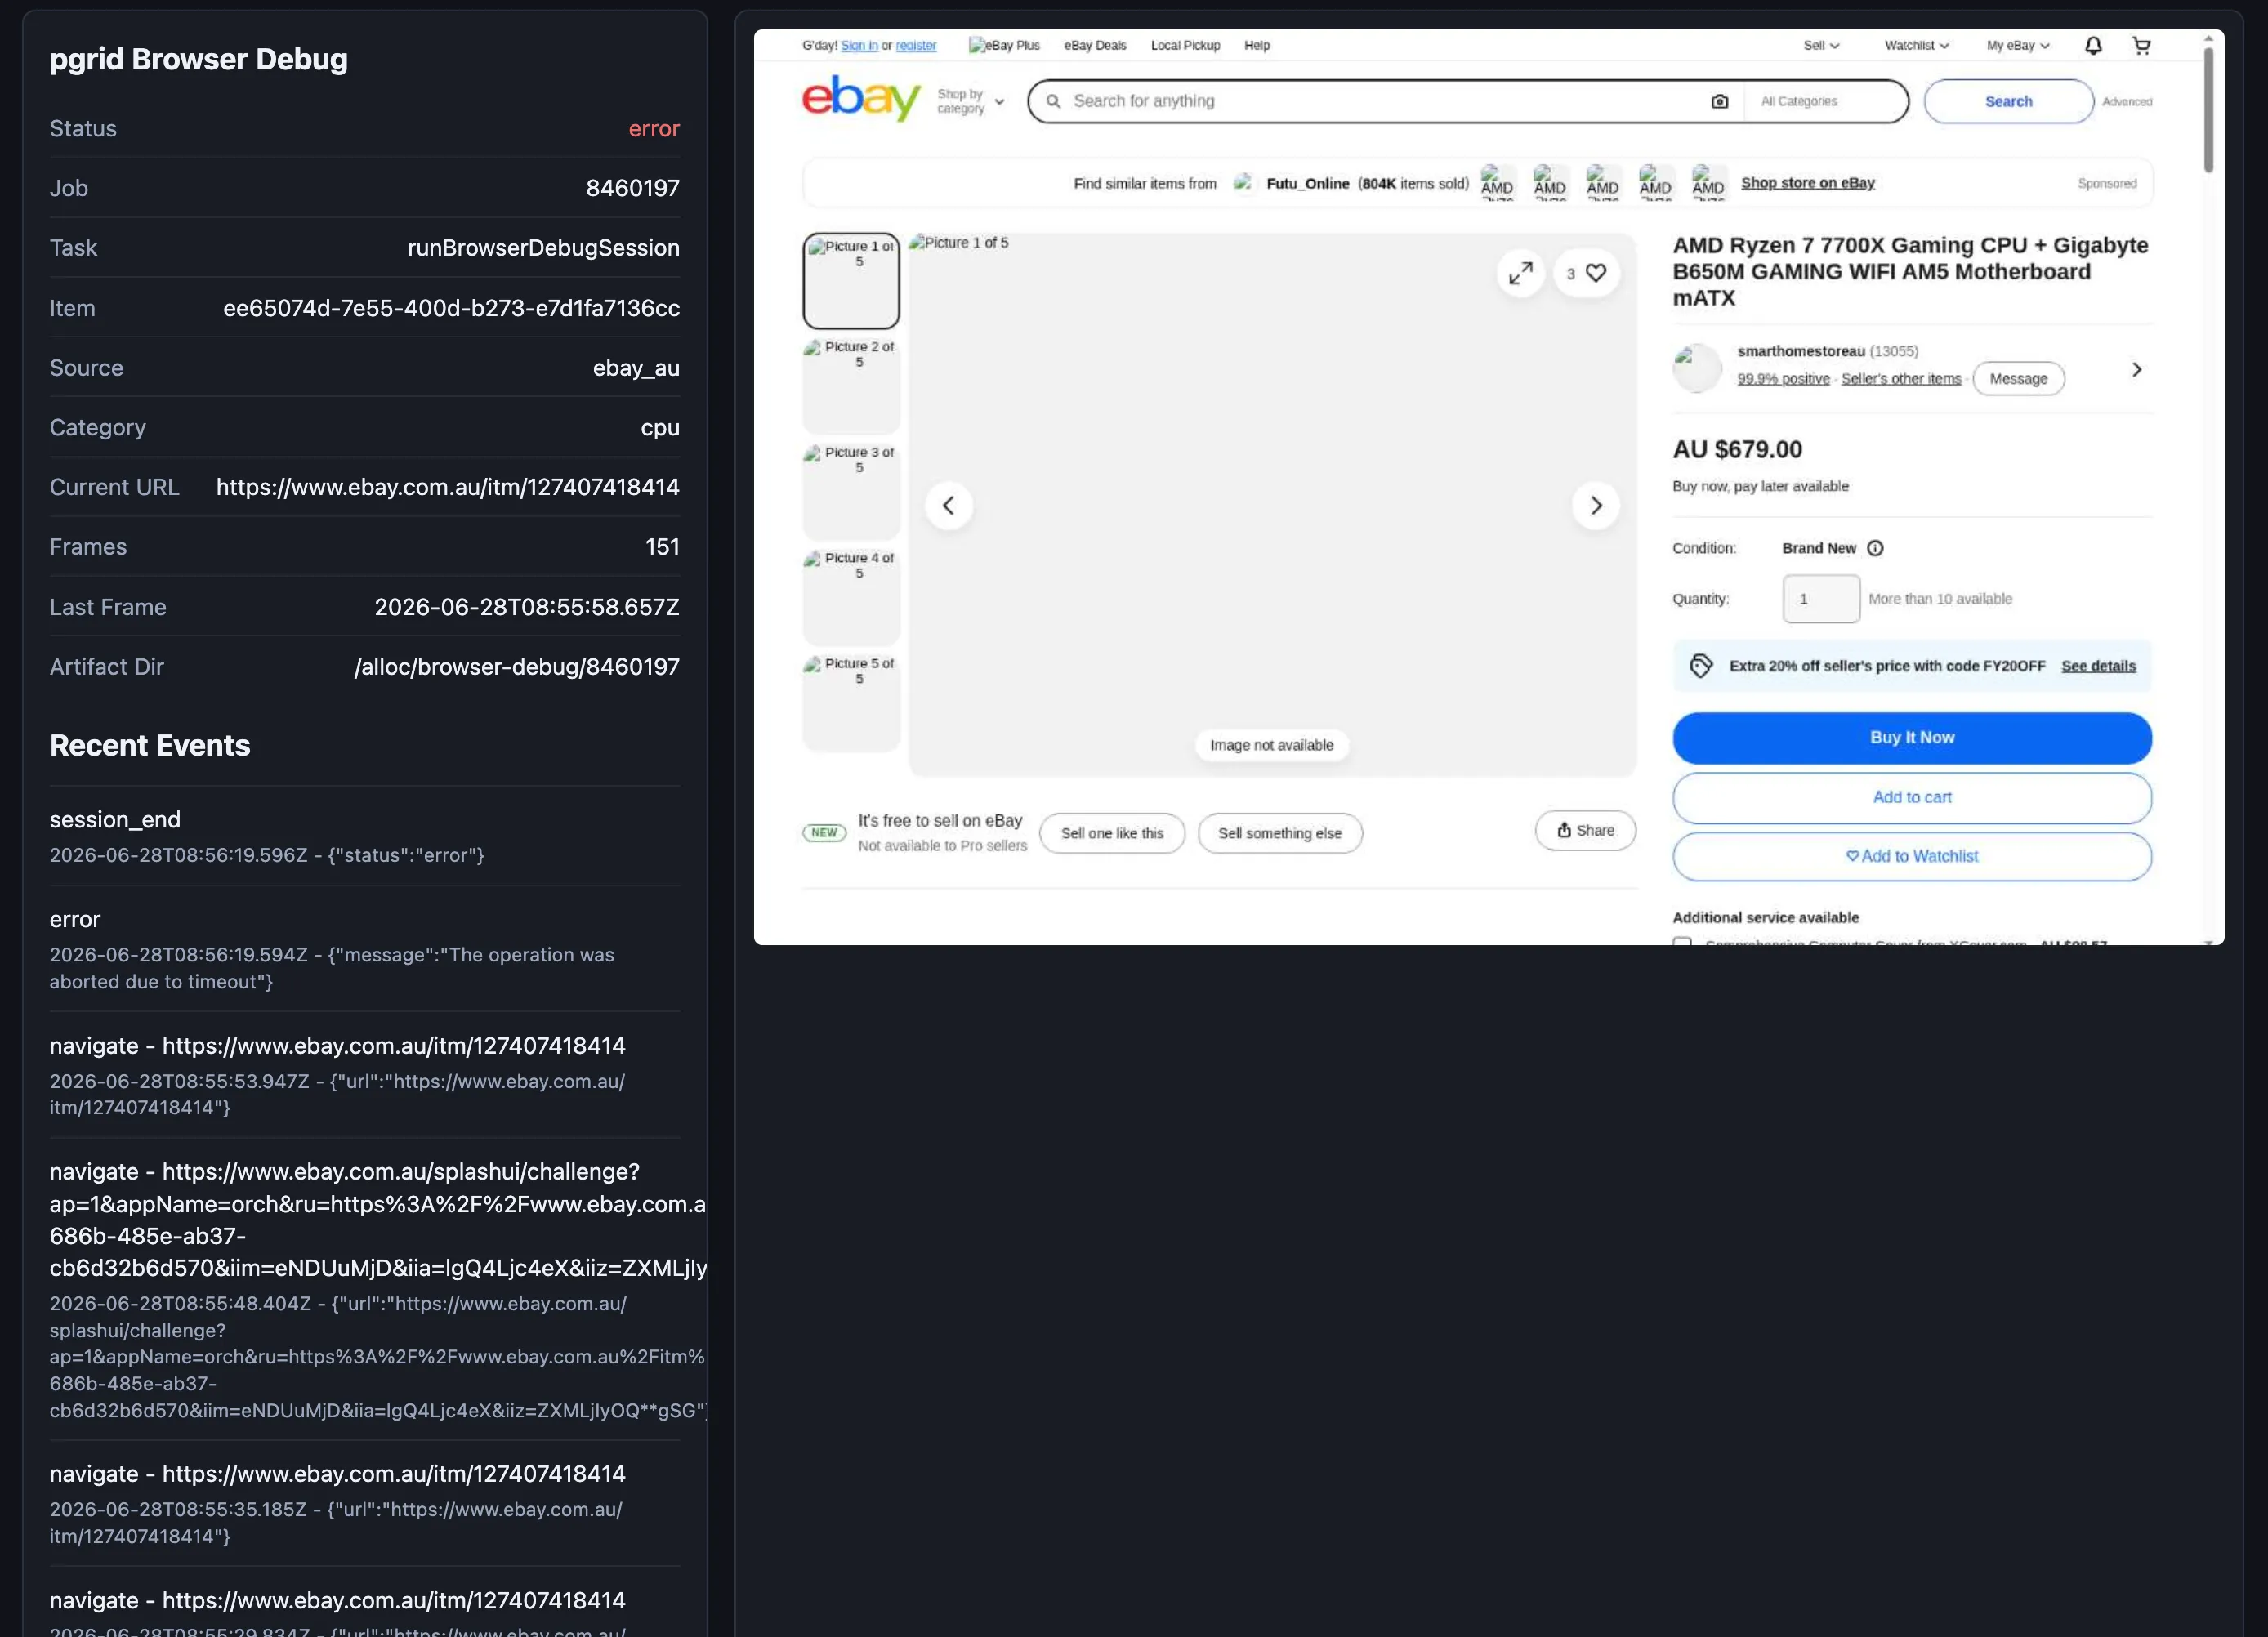Viewport: 2268px width, 1637px height.
Task: Click the runBrowserDebugSession task value
Action: [x=543, y=248]
